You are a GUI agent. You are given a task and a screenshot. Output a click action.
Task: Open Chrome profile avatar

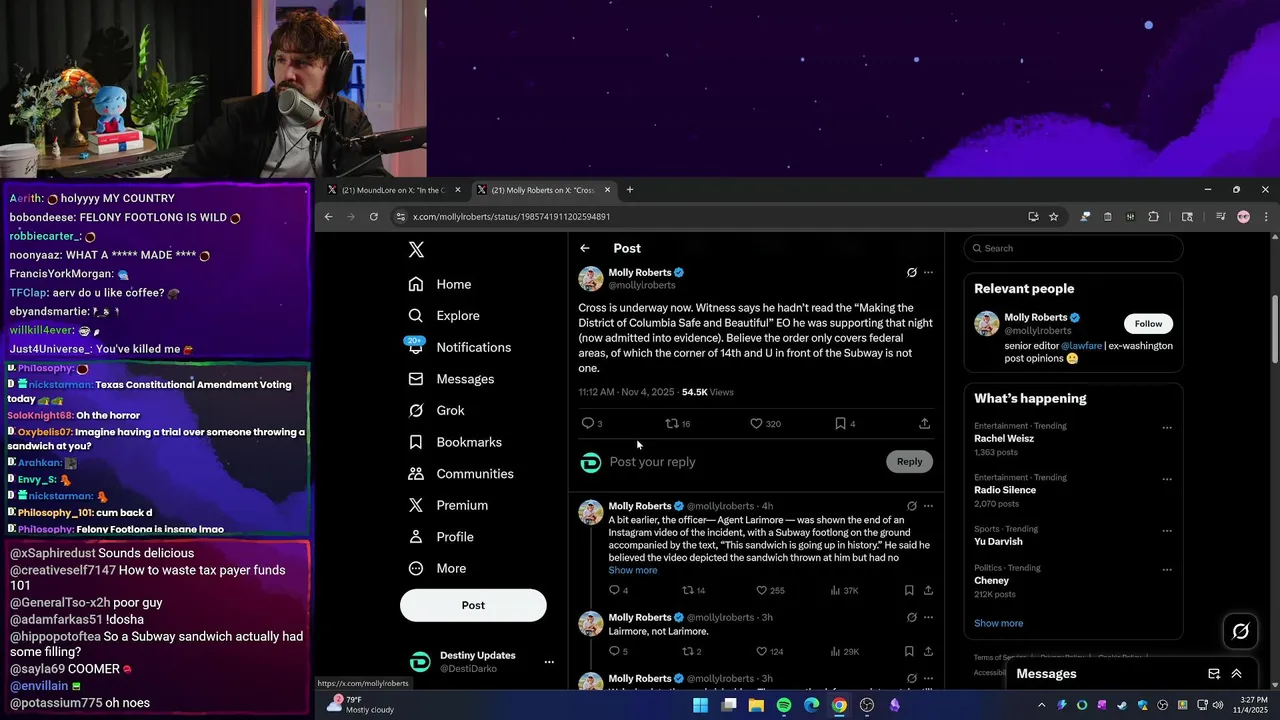pyautogui.click(x=1243, y=216)
